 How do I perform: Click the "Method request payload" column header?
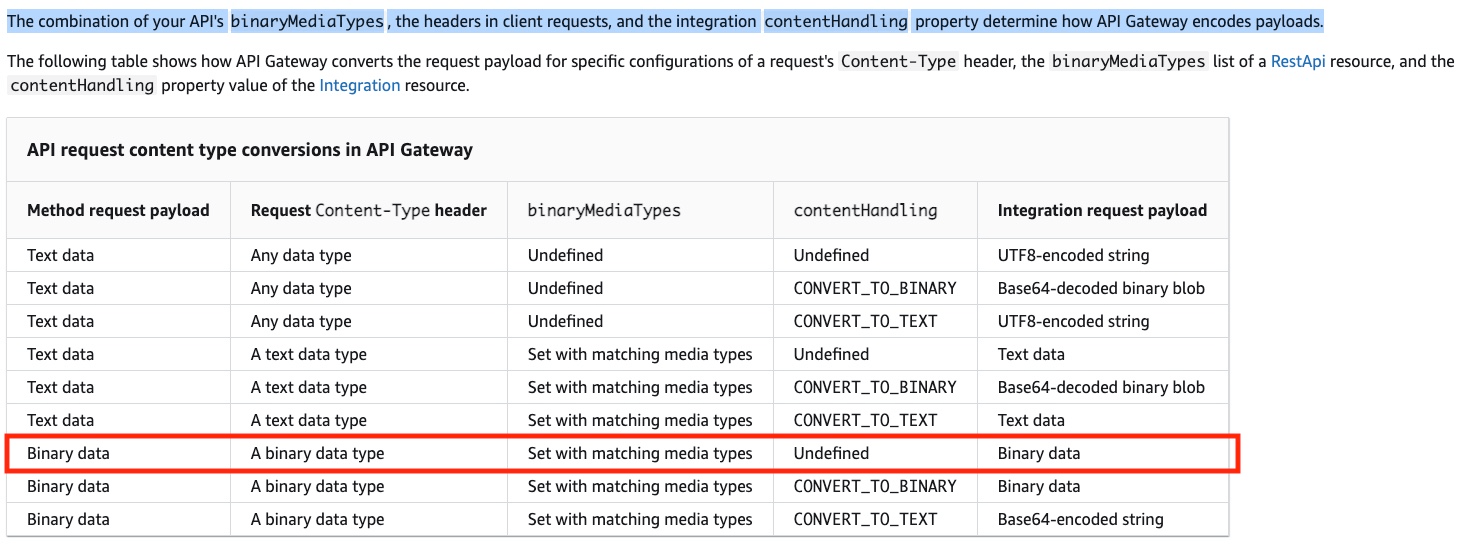click(118, 210)
